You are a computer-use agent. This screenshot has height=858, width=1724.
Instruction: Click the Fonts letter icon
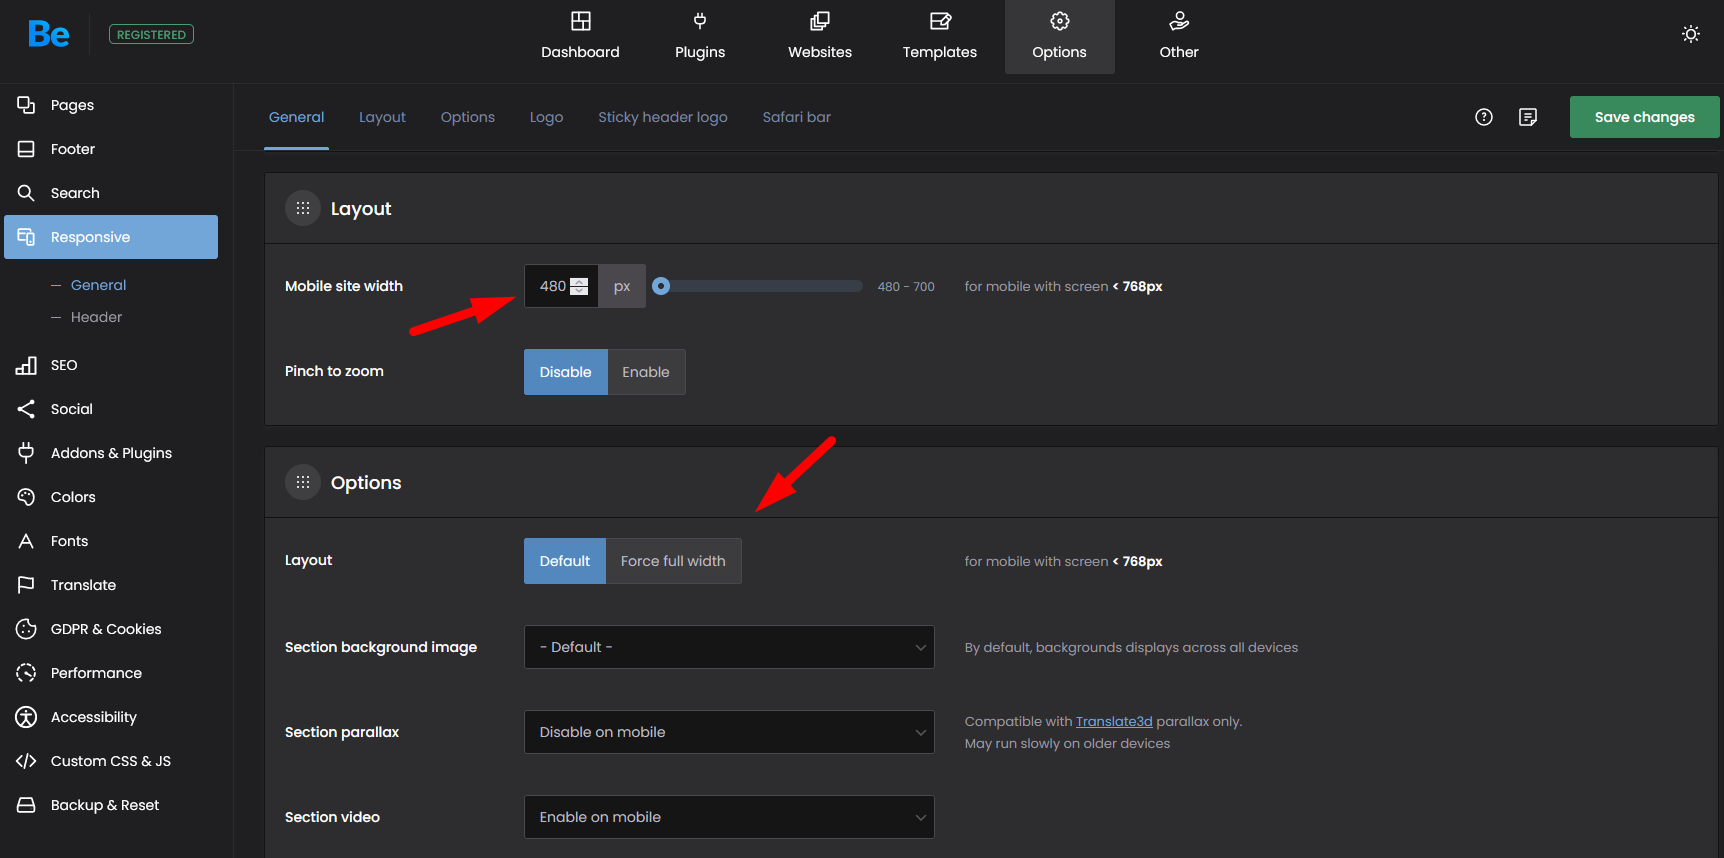(x=26, y=541)
